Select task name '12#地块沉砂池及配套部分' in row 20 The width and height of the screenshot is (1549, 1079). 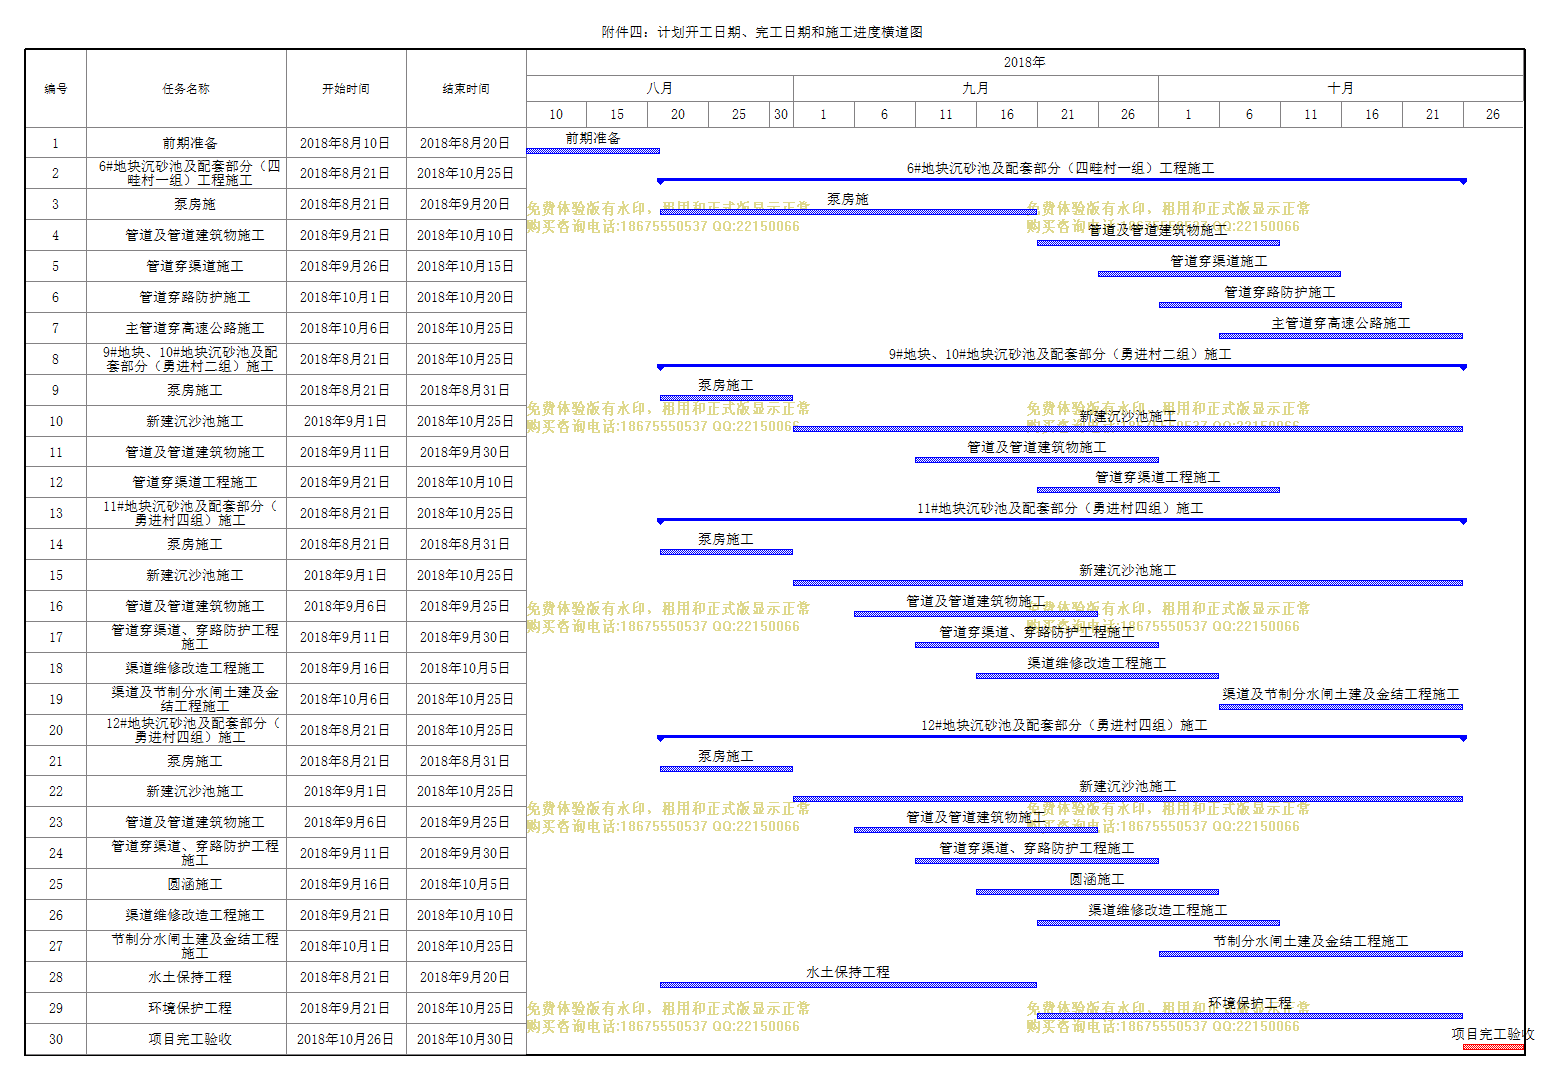pyautogui.click(x=186, y=730)
